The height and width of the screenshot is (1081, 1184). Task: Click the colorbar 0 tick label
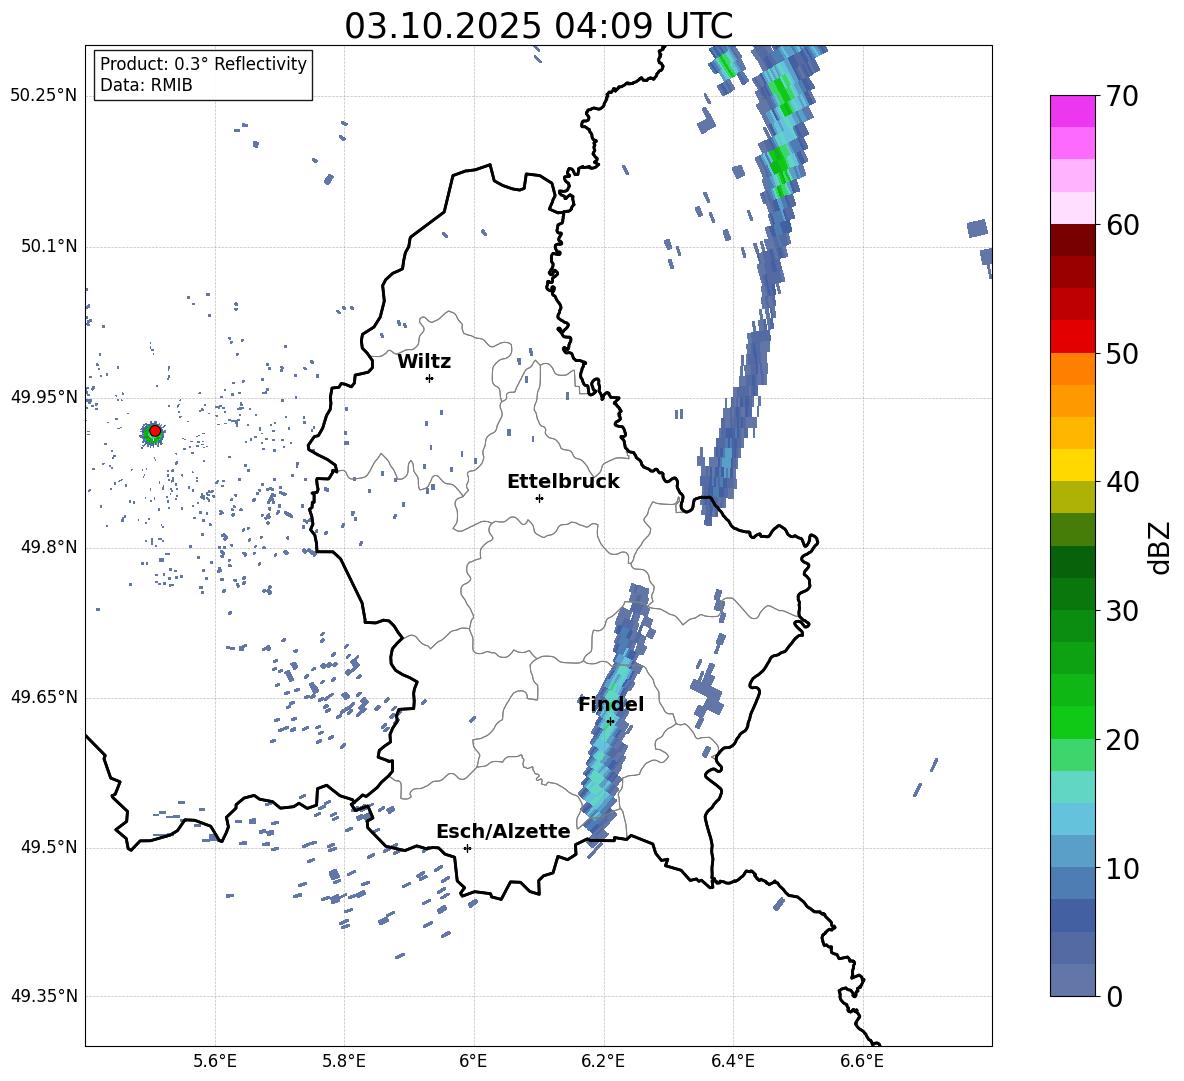point(1114,996)
